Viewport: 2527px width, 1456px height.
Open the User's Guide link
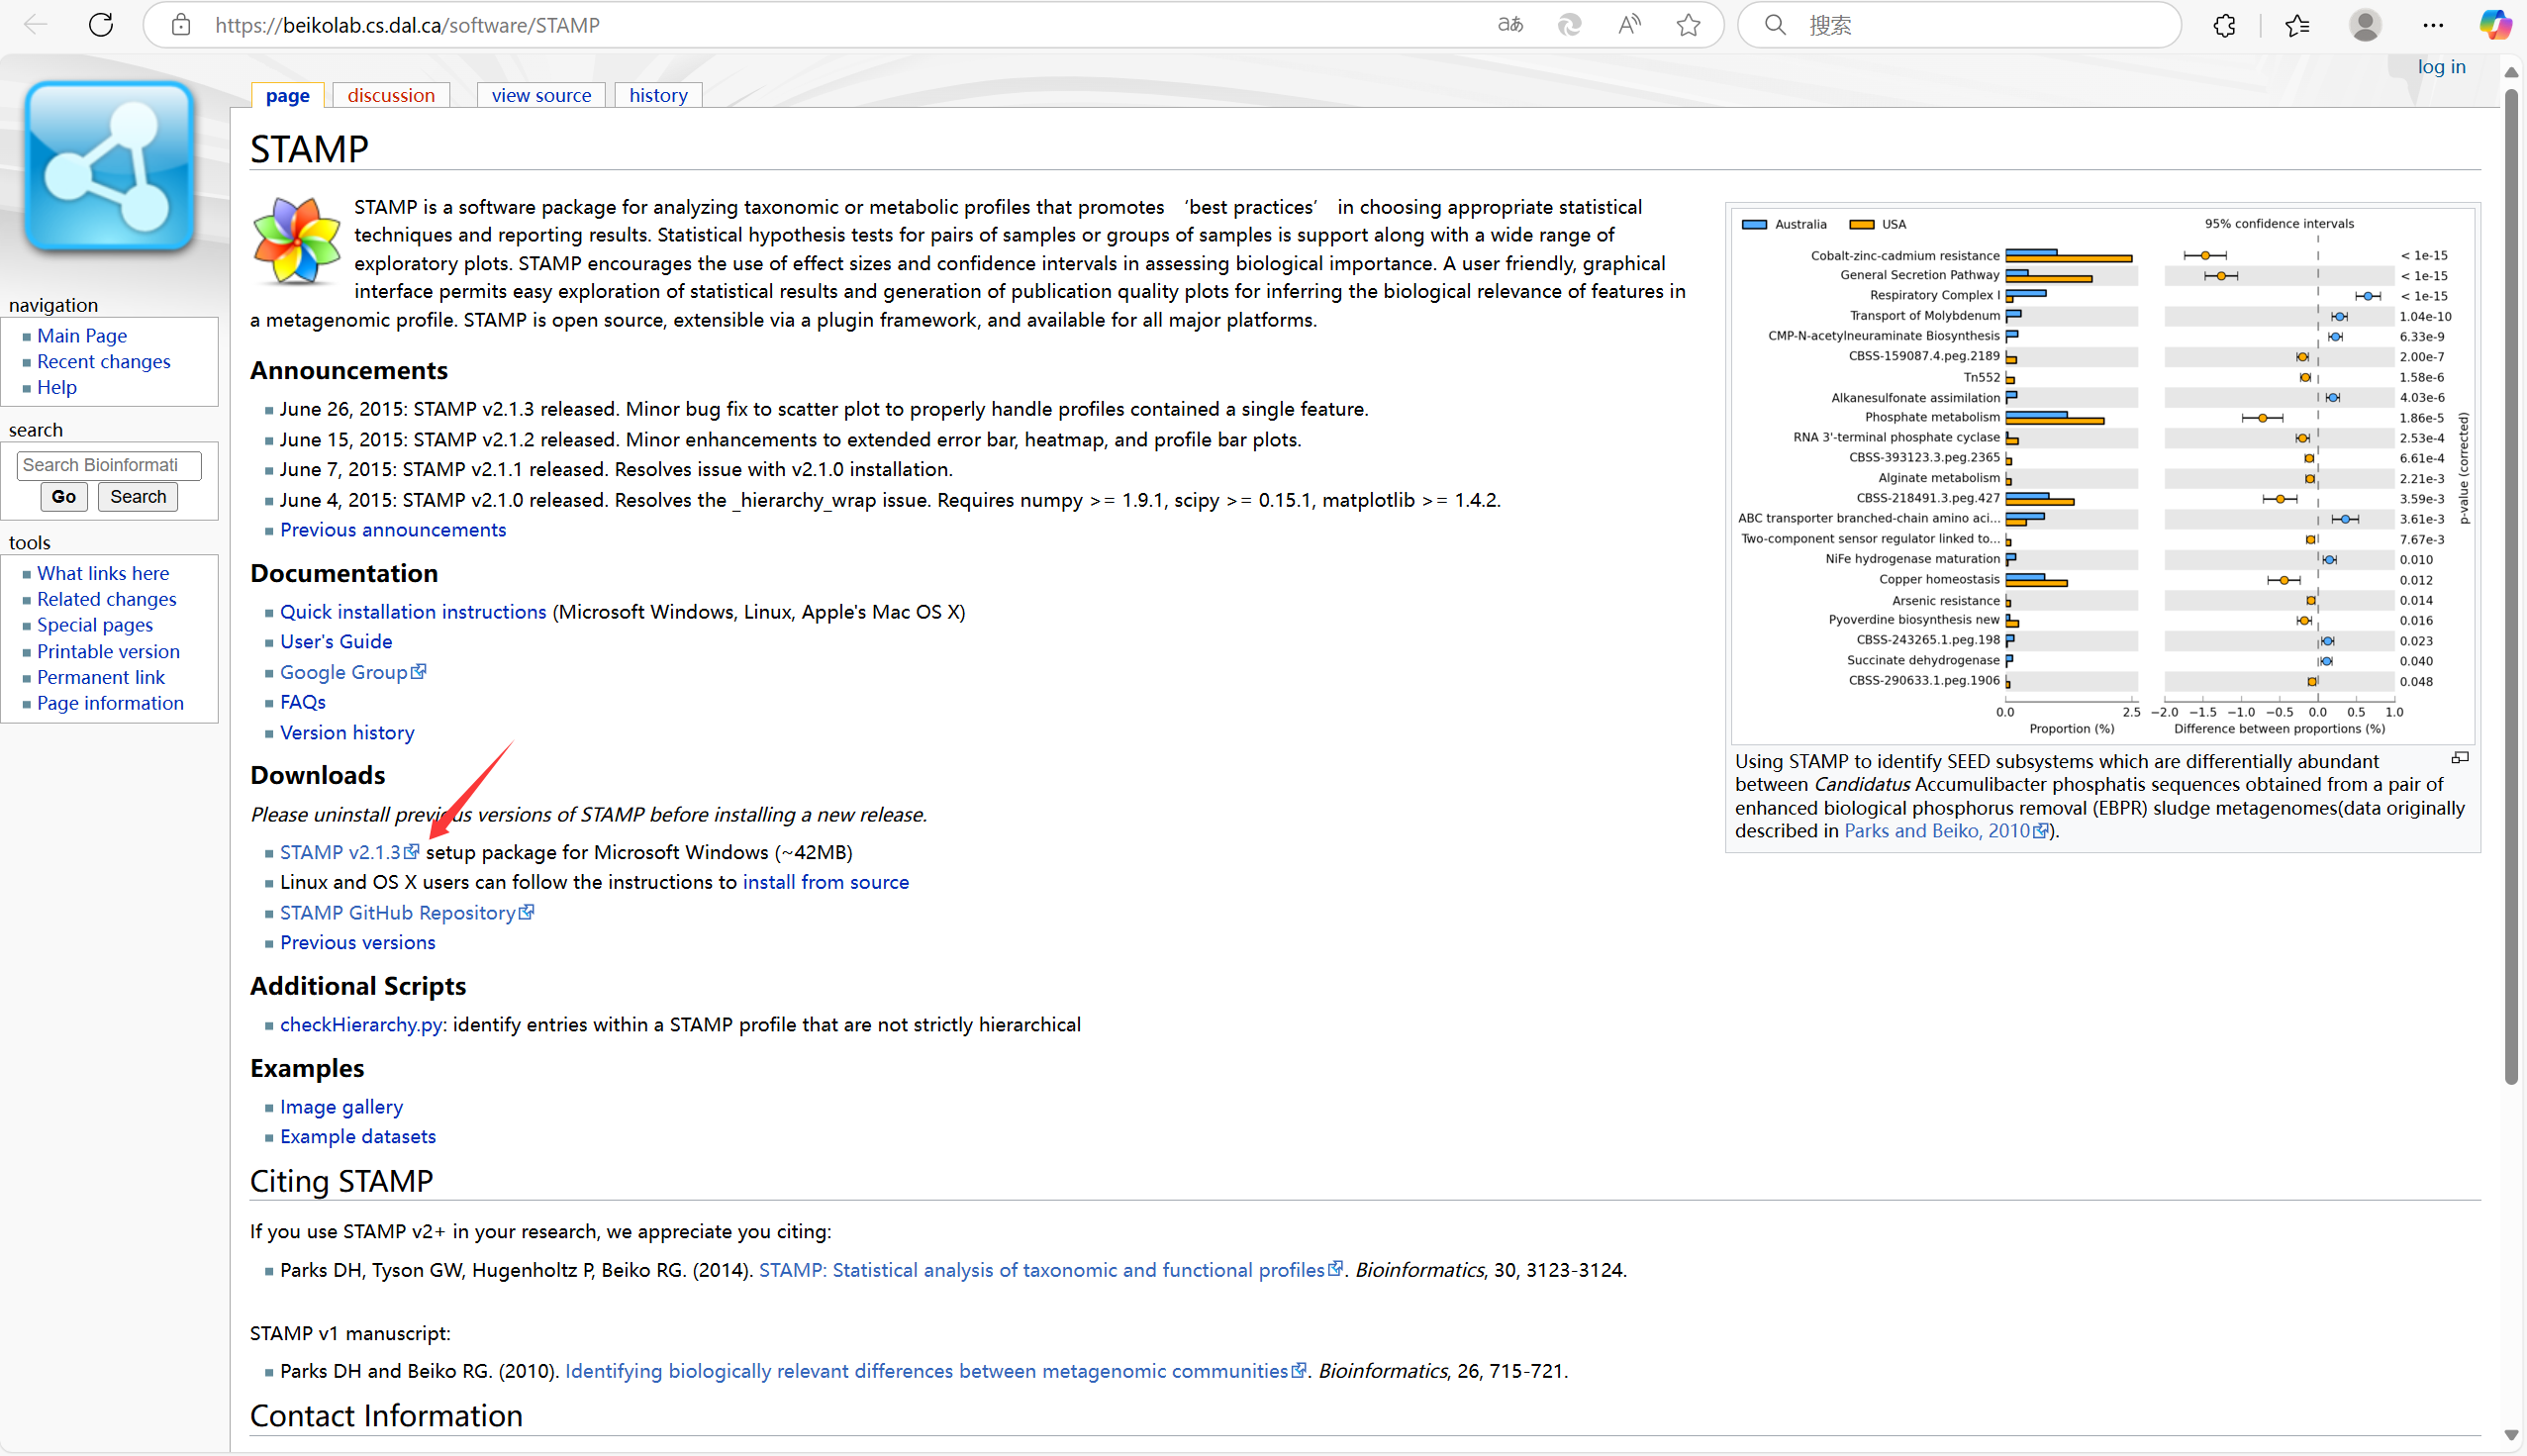(x=336, y=642)
